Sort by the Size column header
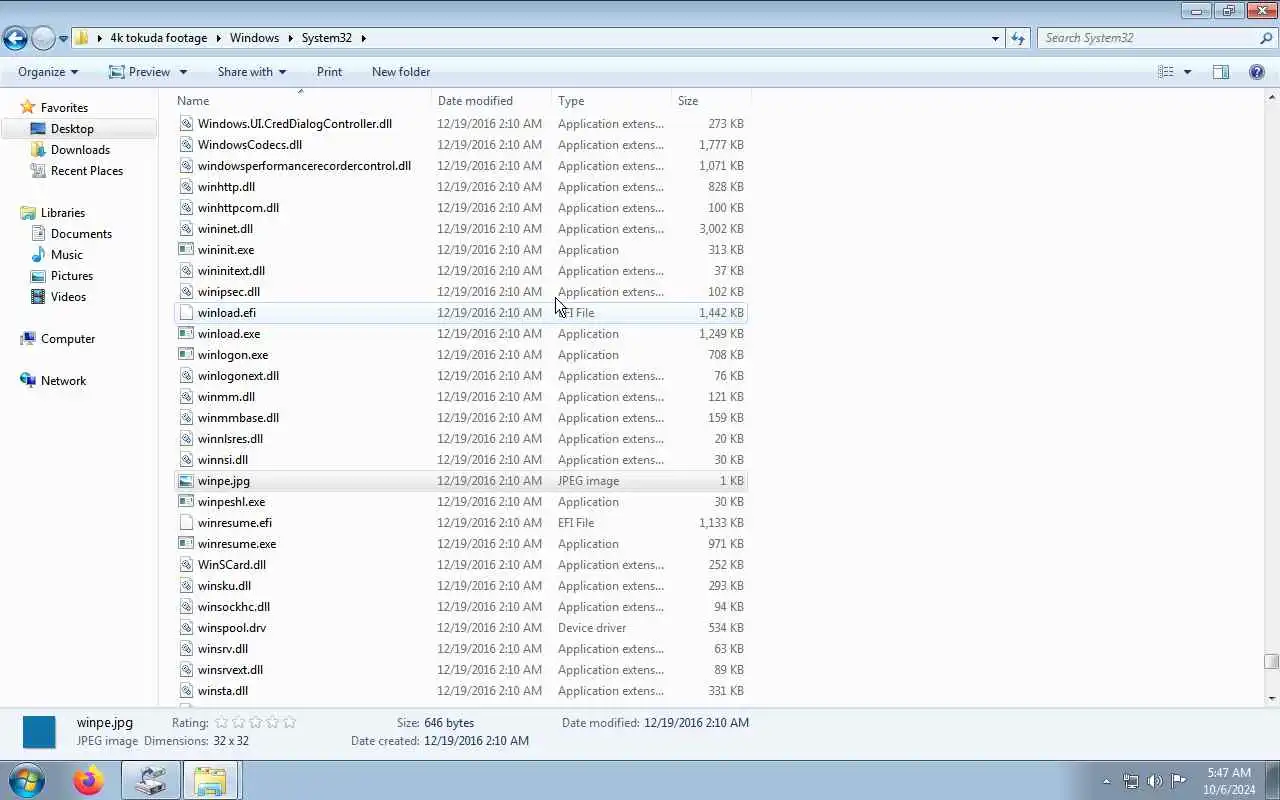 pos(711,101)
